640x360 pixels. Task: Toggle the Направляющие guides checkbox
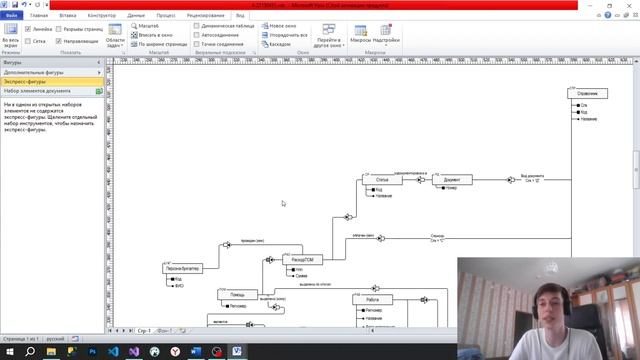58,41
